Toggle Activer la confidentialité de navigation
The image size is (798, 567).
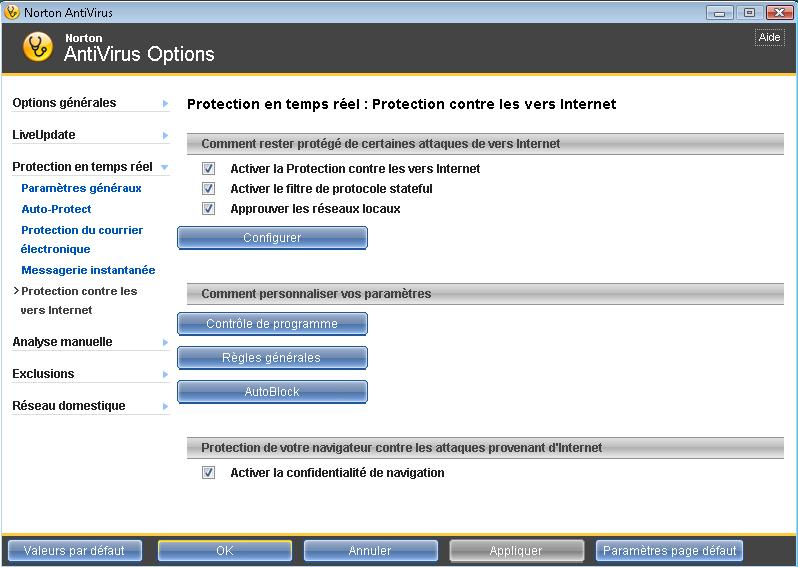209,473
